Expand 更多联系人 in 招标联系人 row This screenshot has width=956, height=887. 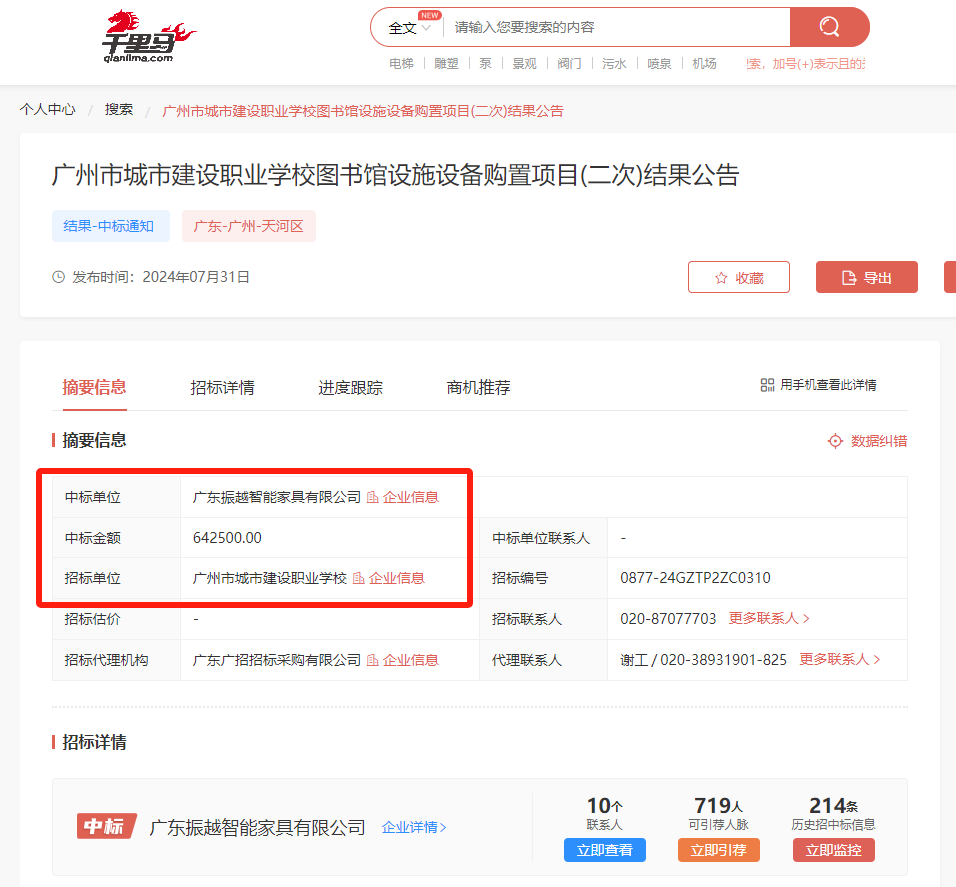pos(769,619)
